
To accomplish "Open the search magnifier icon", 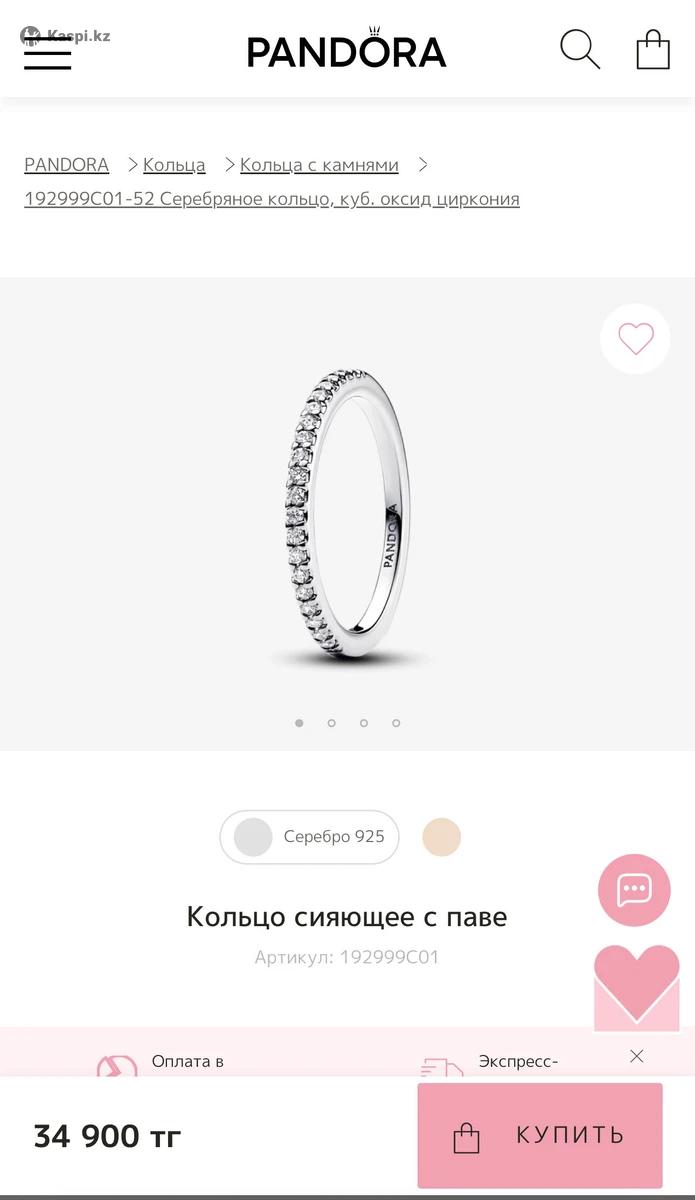I will 580,49.
